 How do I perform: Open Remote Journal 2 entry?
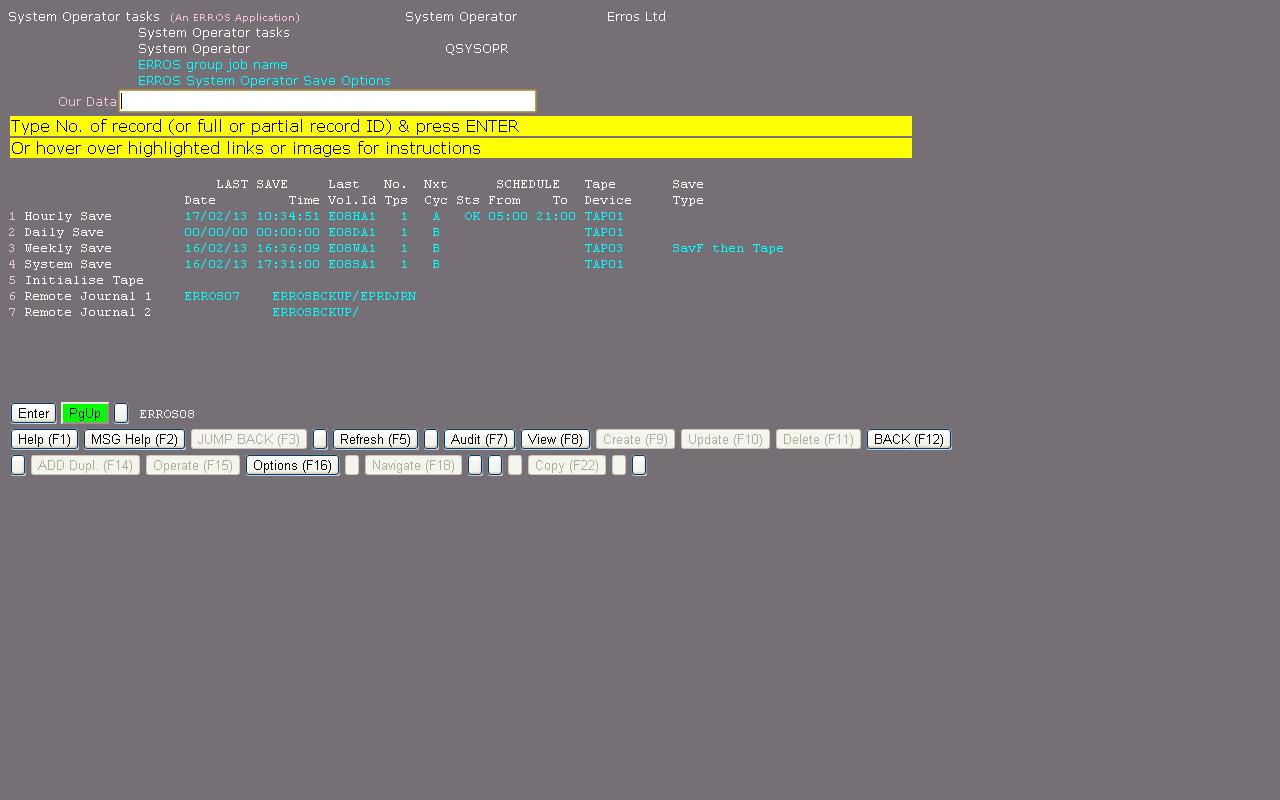87,312
